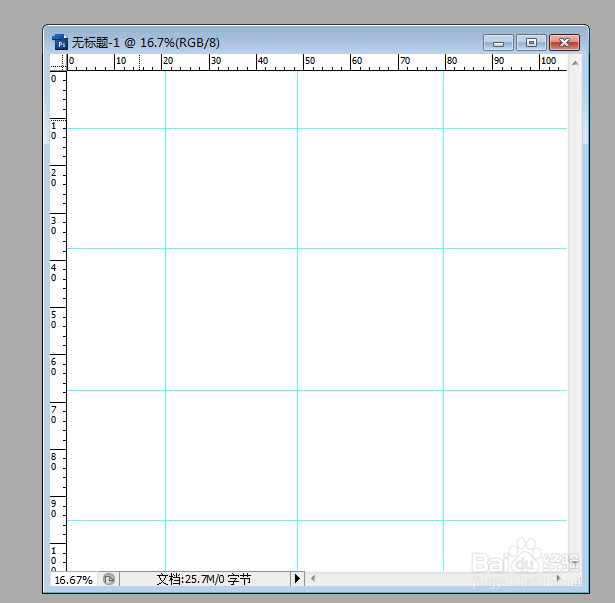615x603 pixels.
Task: Minimize the 无标题-1 document window
Action: coord(498,42)
